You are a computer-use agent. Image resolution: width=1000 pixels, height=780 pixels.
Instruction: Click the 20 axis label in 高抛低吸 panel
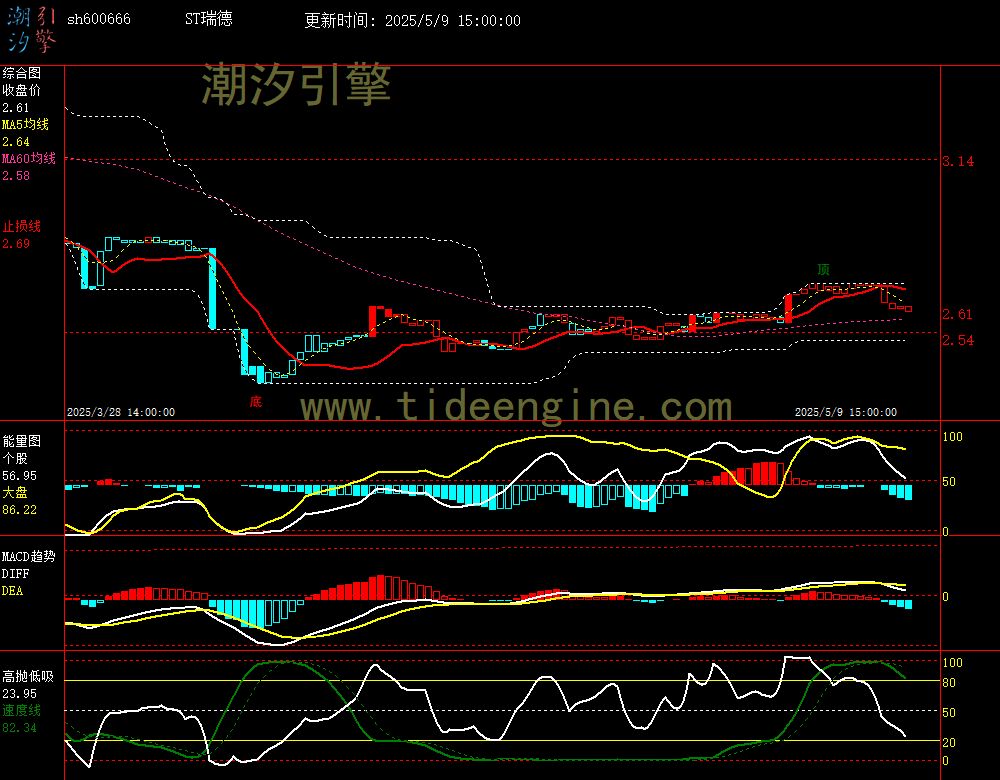tap(949, 742)
